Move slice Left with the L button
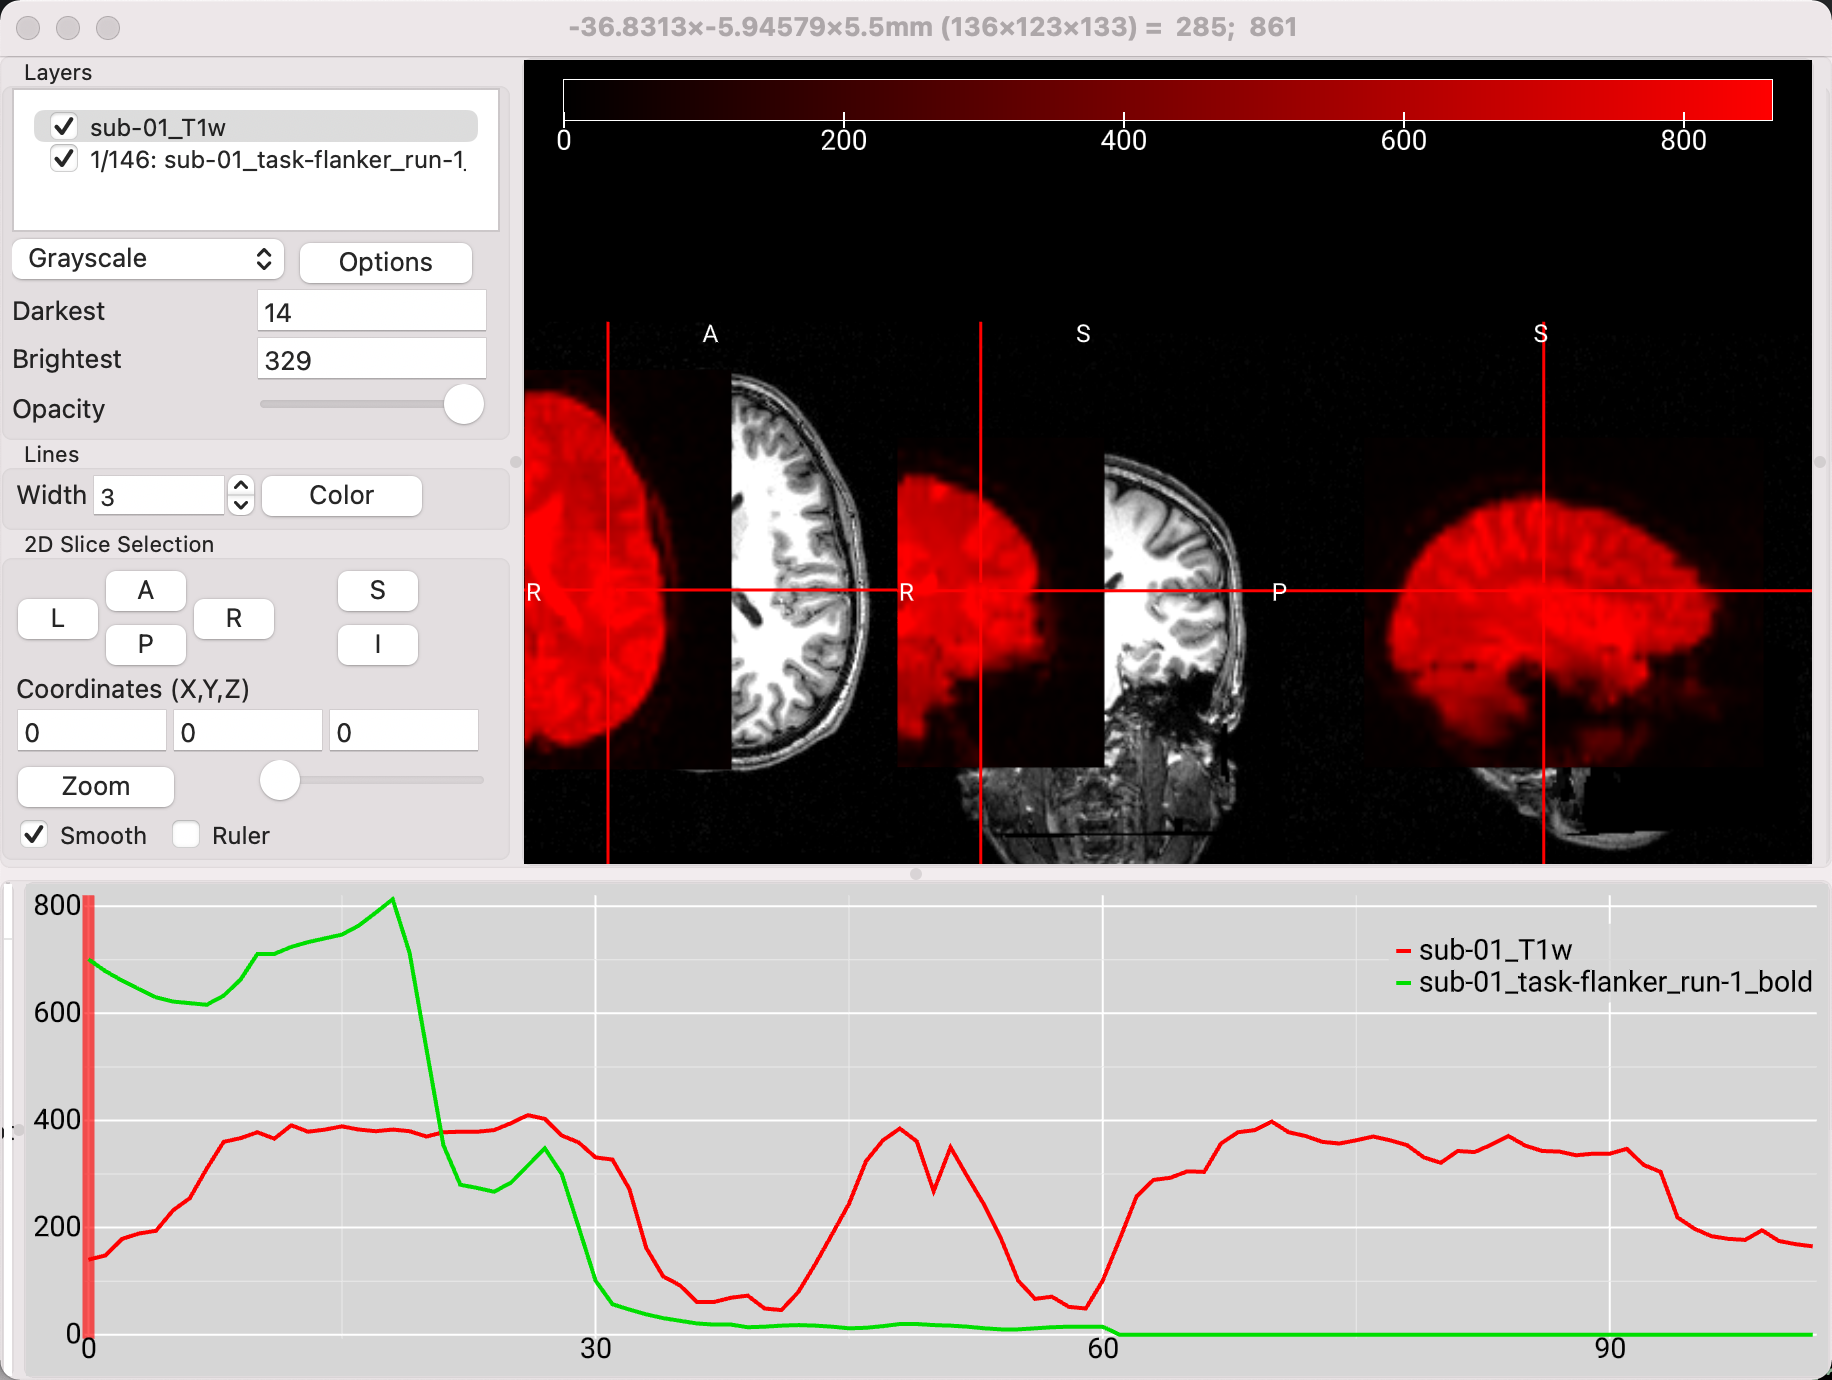 click(58, 618)
